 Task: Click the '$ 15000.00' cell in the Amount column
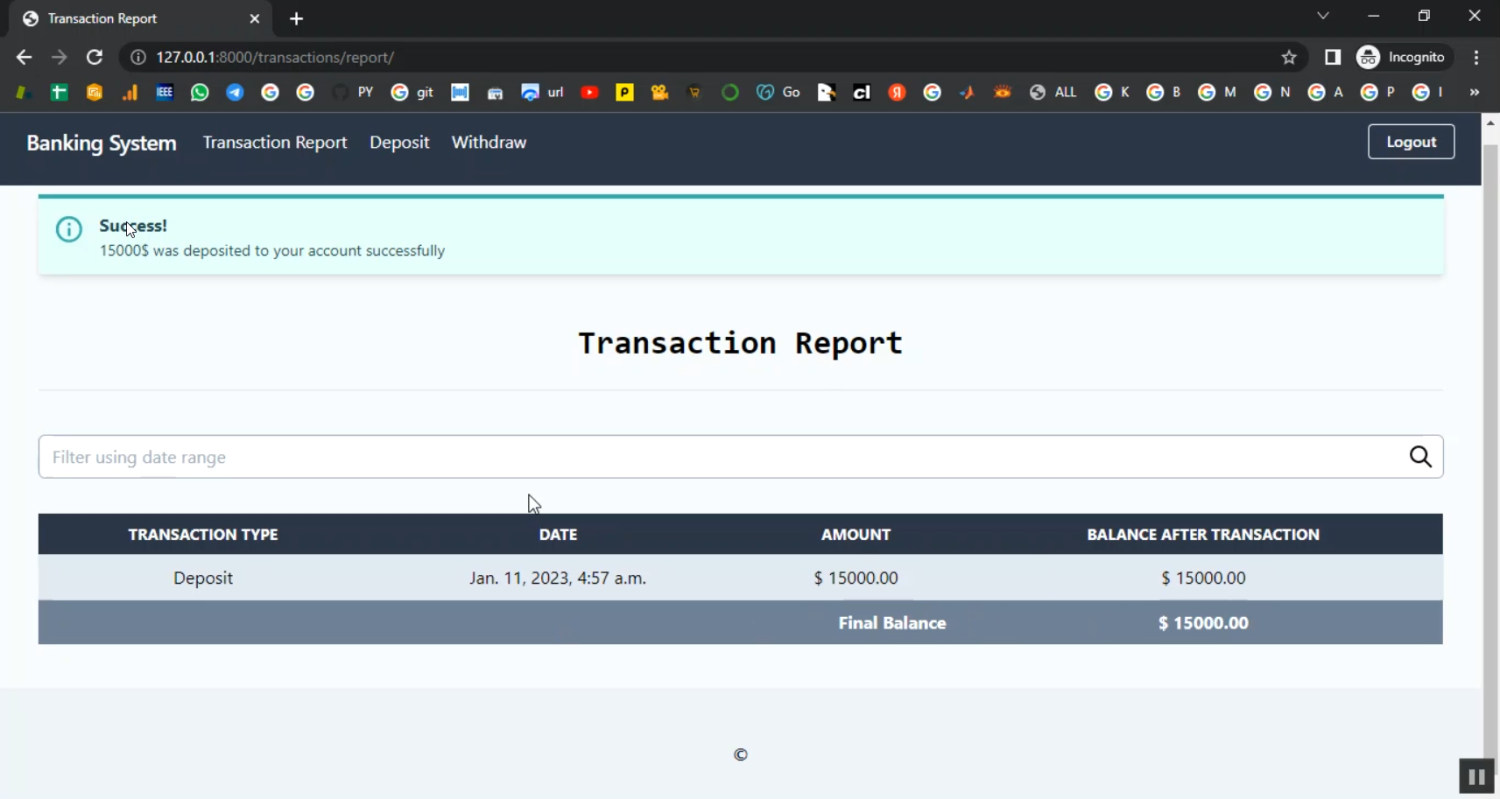coord(856,578)
